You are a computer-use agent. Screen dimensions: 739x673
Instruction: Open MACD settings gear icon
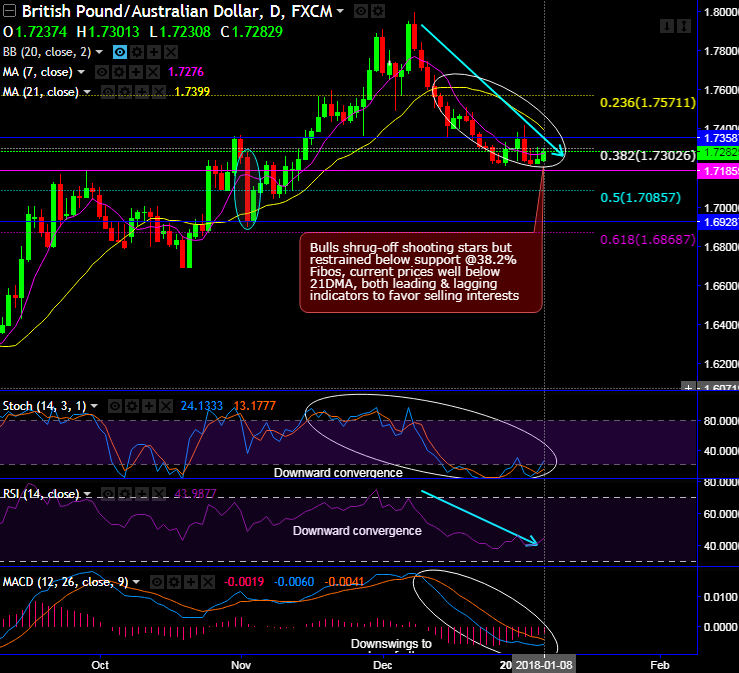coord(174,582)
